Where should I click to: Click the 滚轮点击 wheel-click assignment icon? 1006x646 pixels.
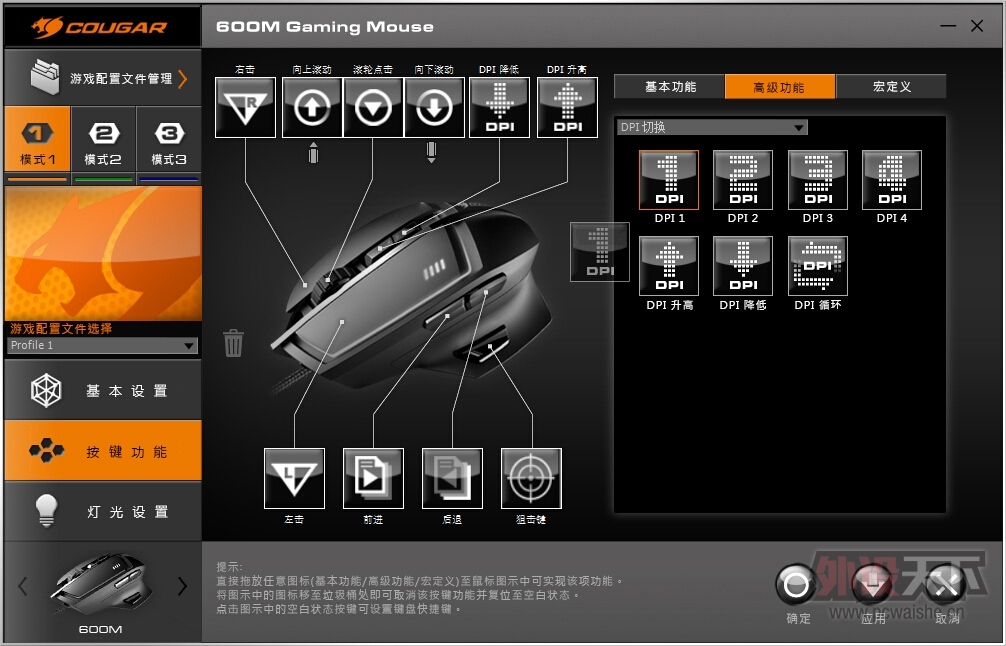pos(373,107)
